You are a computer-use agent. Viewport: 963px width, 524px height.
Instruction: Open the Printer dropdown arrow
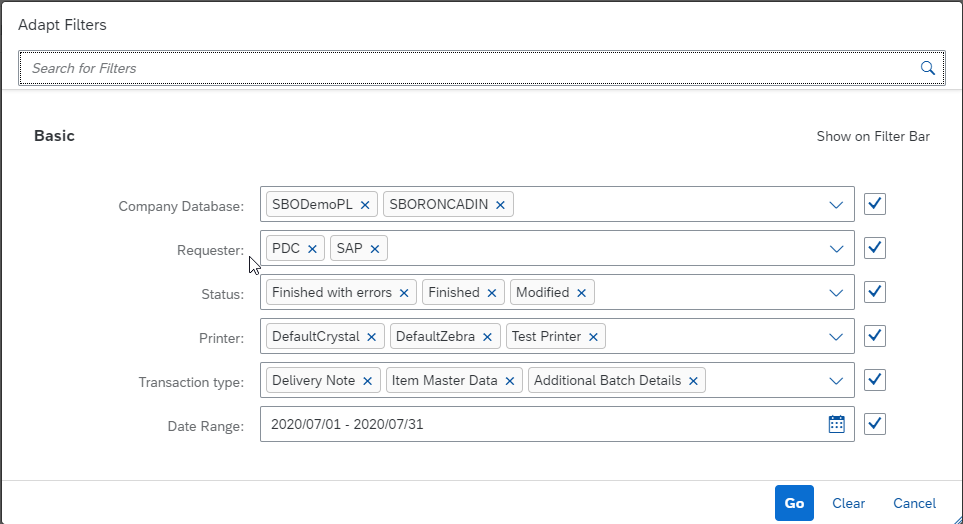(x=836, y=337)
